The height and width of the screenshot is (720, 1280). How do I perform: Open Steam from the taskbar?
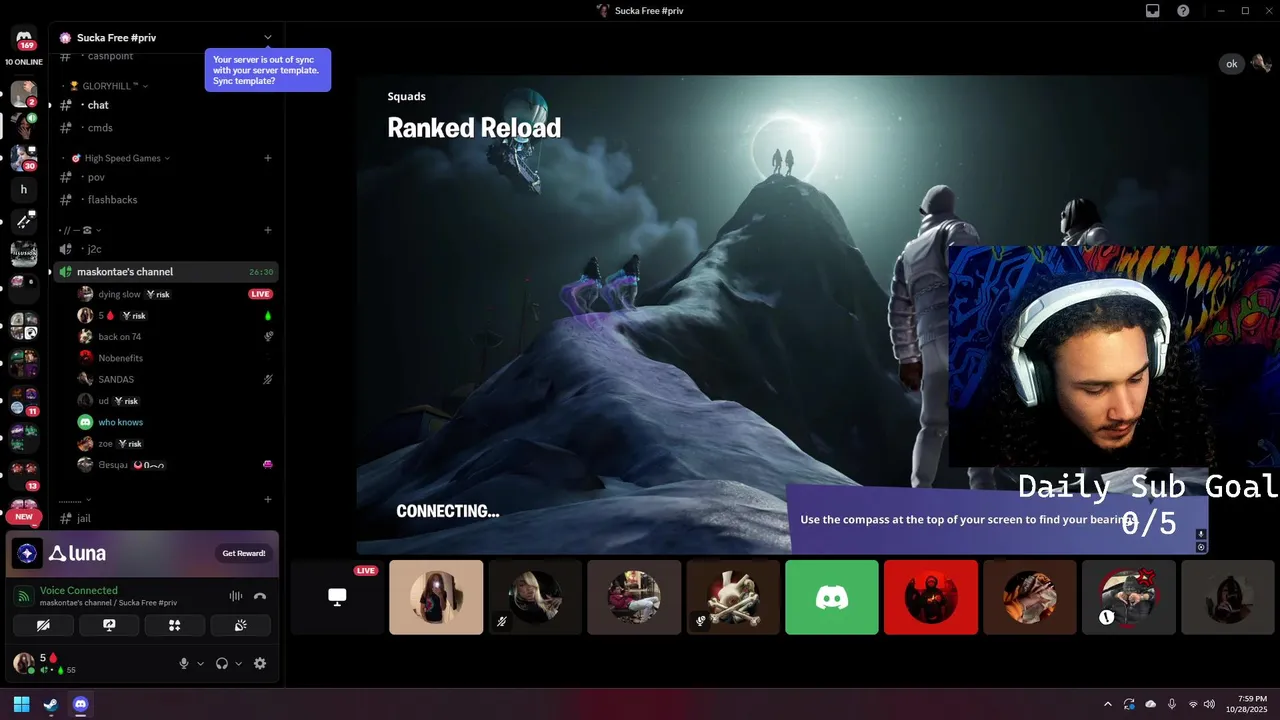51,704
